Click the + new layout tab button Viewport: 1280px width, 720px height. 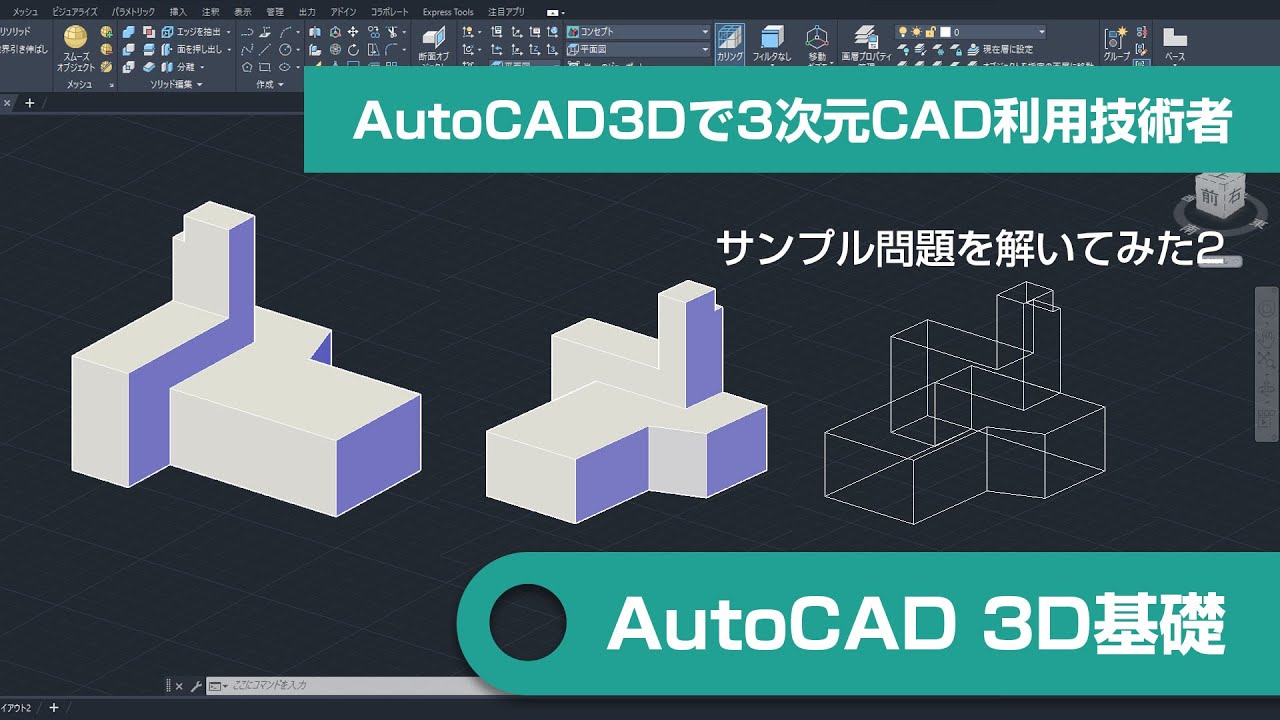(54, 708)
